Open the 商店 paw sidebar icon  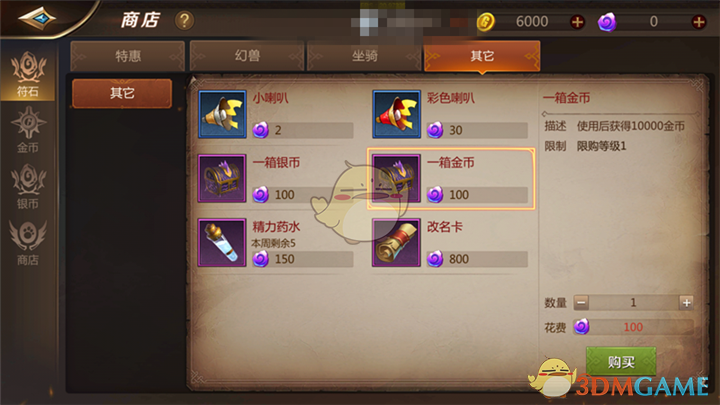(28, 243)
